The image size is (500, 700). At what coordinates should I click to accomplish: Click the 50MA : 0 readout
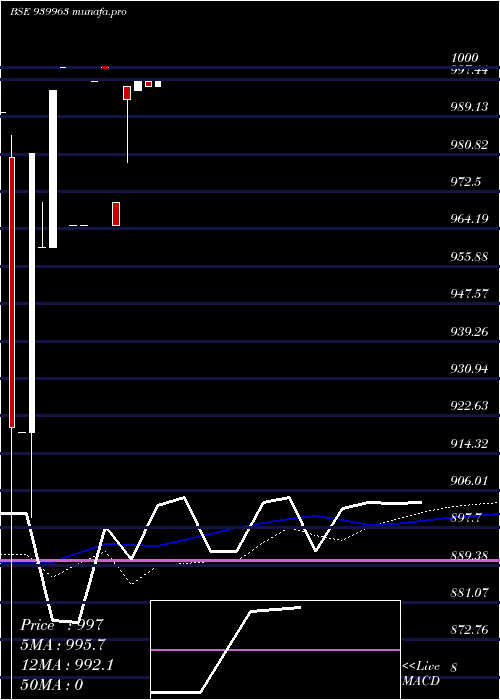52,684
